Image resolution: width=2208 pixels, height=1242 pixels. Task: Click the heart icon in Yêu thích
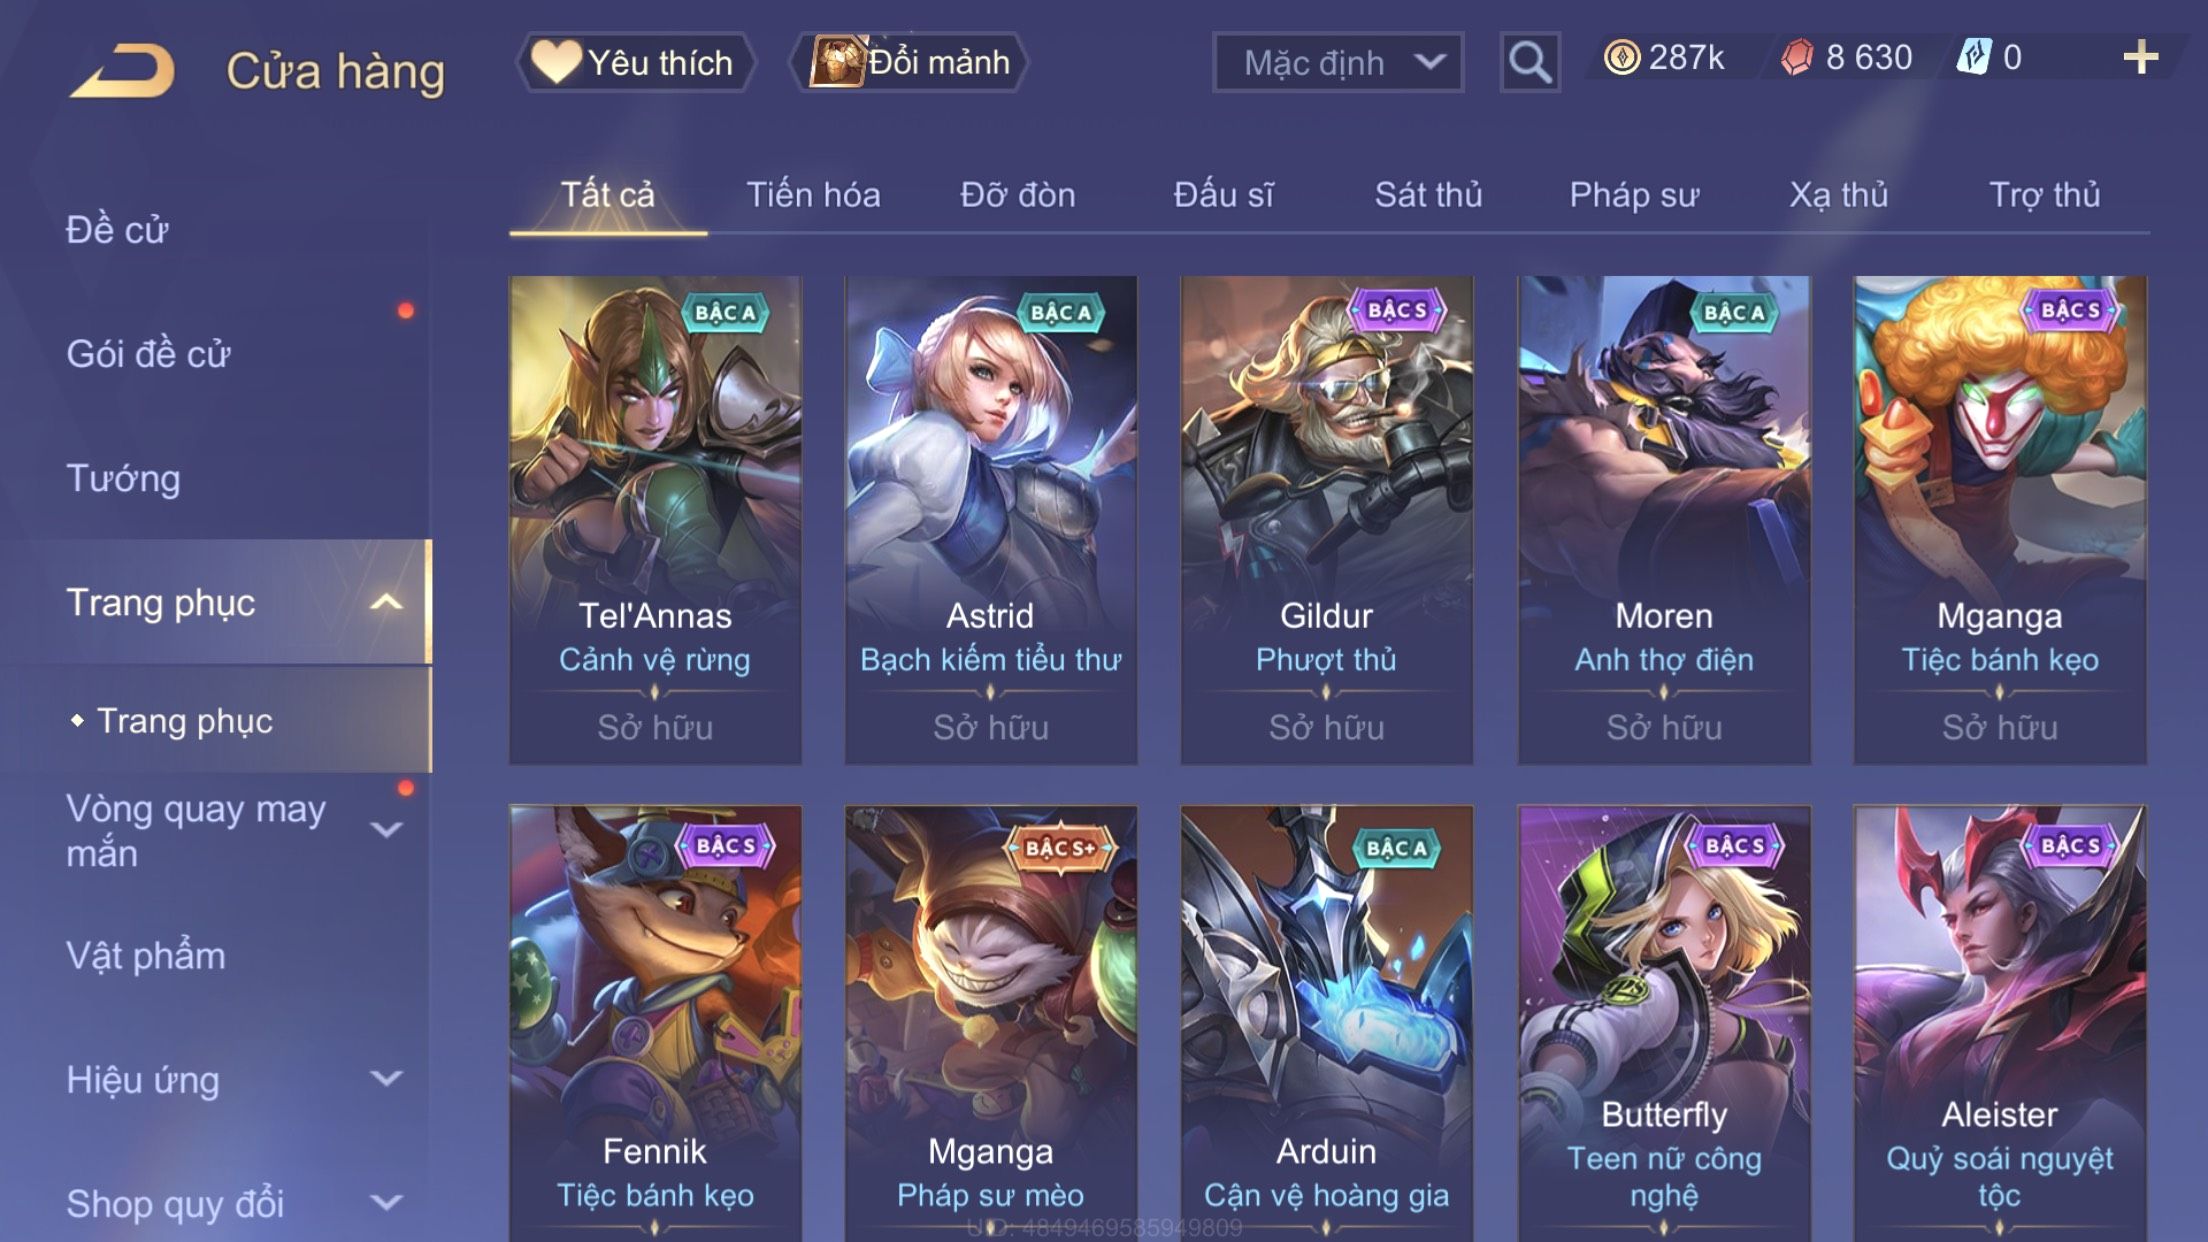point(555,61)
